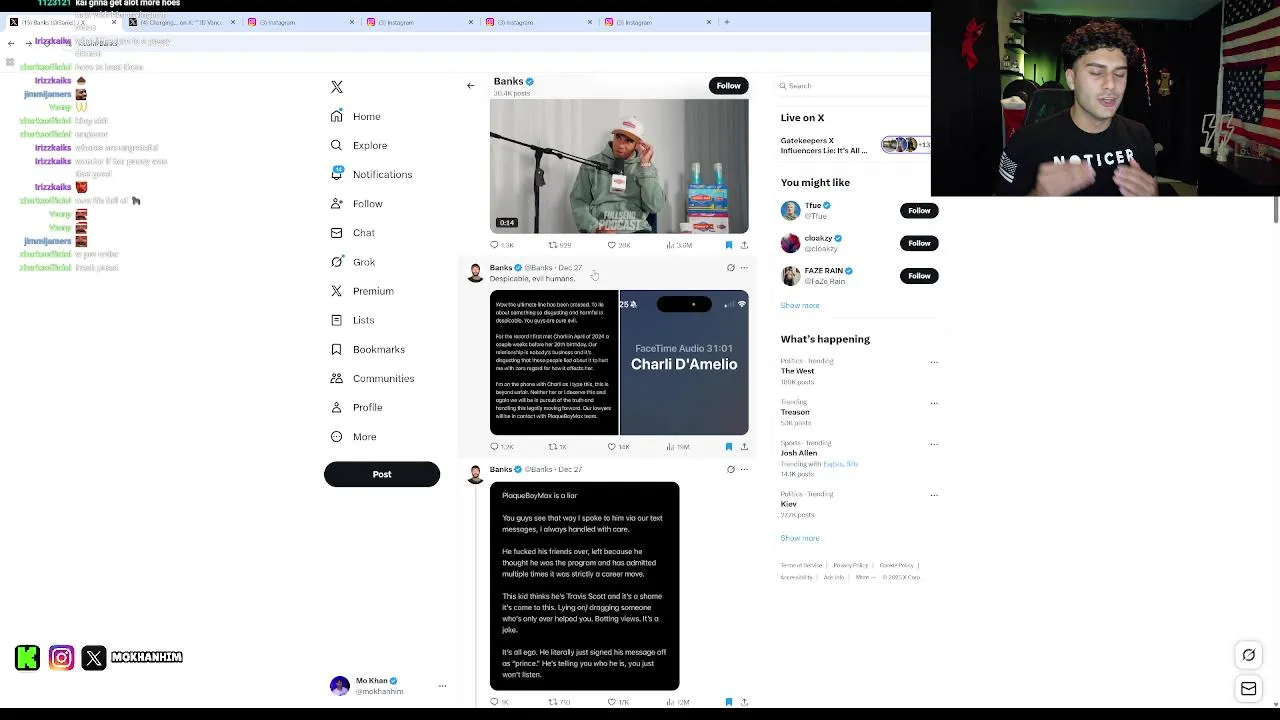Open a new browser tab
This screenshot has height=720, width=1280.
pos(727,22)
